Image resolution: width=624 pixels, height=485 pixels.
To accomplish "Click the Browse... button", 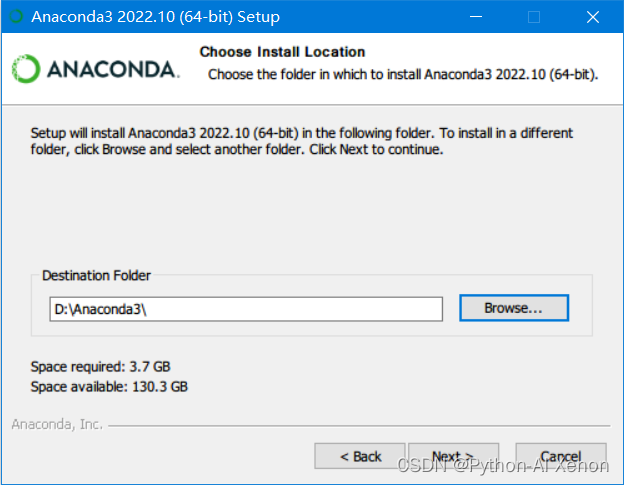I will (x=514, y=308).
